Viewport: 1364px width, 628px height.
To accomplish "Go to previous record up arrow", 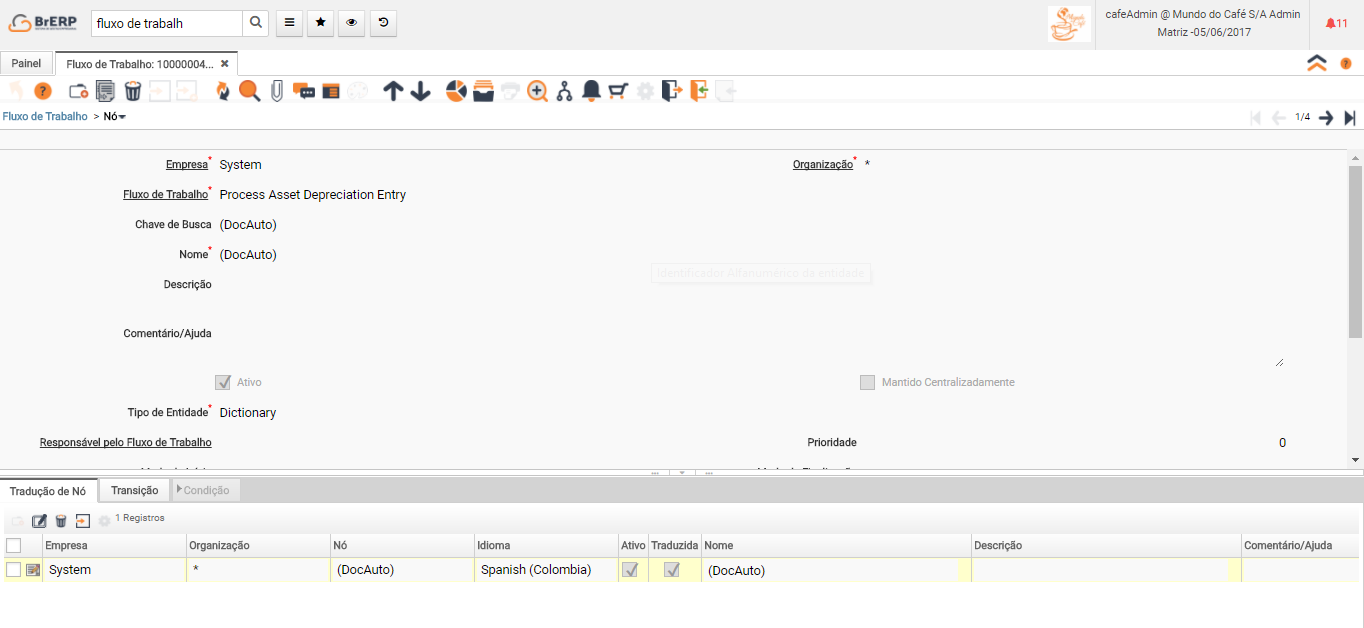I will [393, 91].
